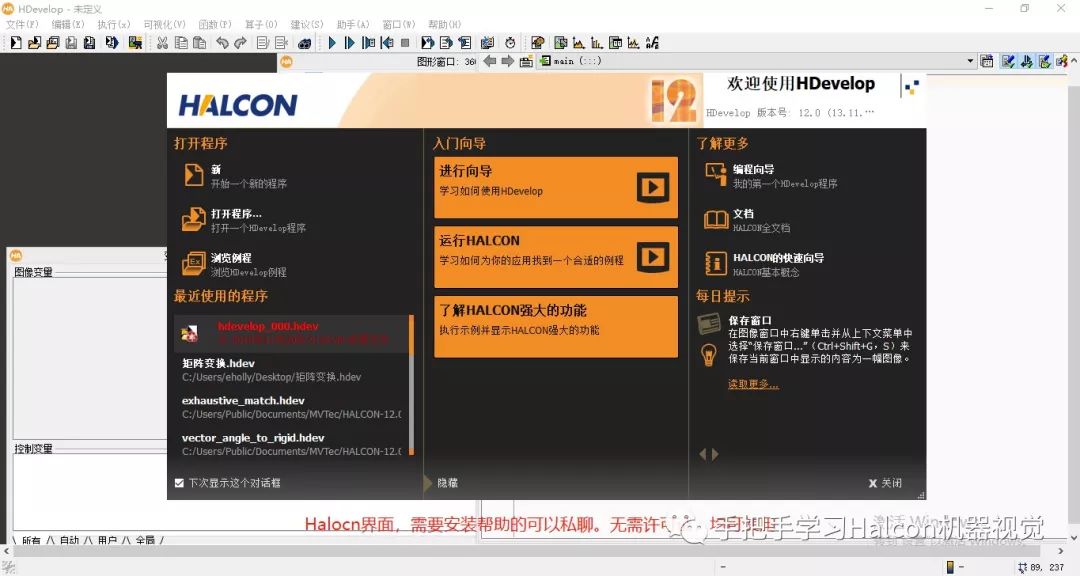Click the browse examples toolbar icon
1080x576 pixels.
52,43
